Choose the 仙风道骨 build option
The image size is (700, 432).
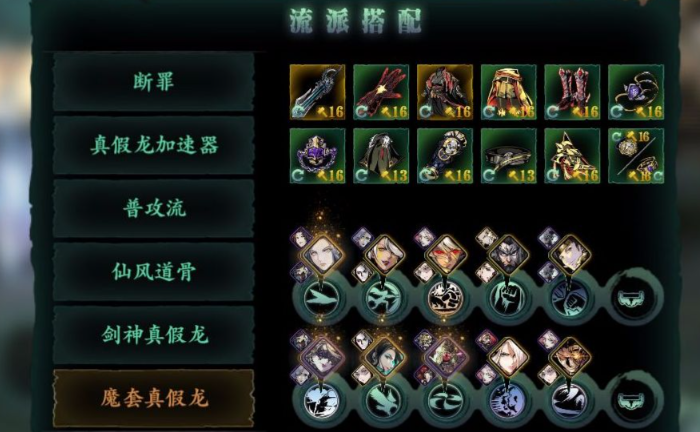[x=154, y=272]
